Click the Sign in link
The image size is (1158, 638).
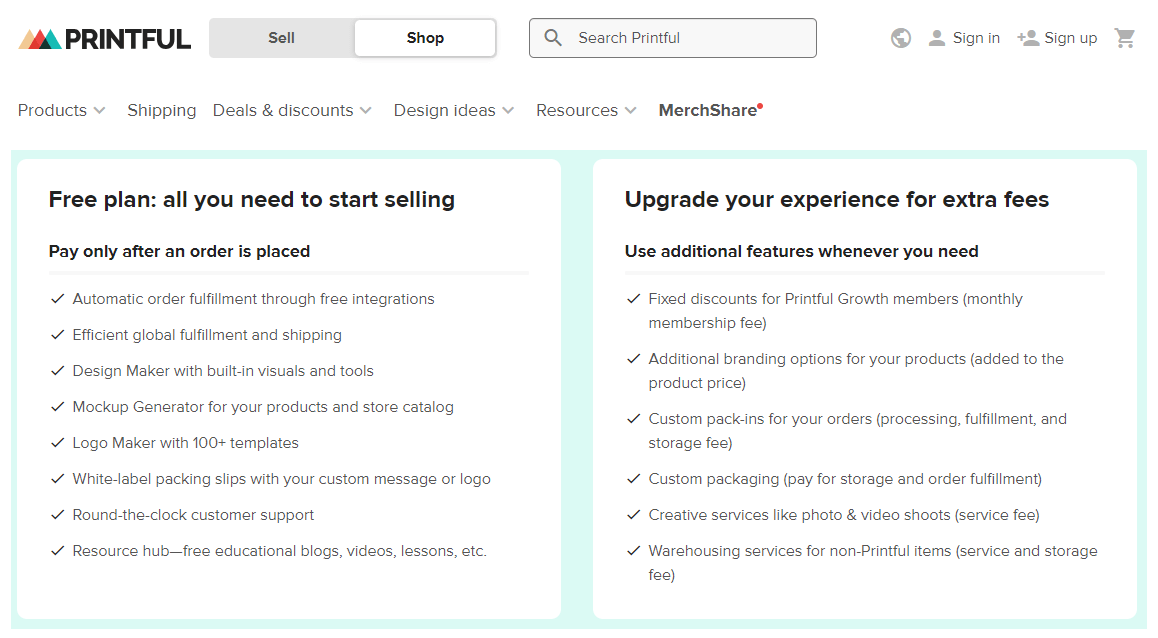[x=976, y=38]
